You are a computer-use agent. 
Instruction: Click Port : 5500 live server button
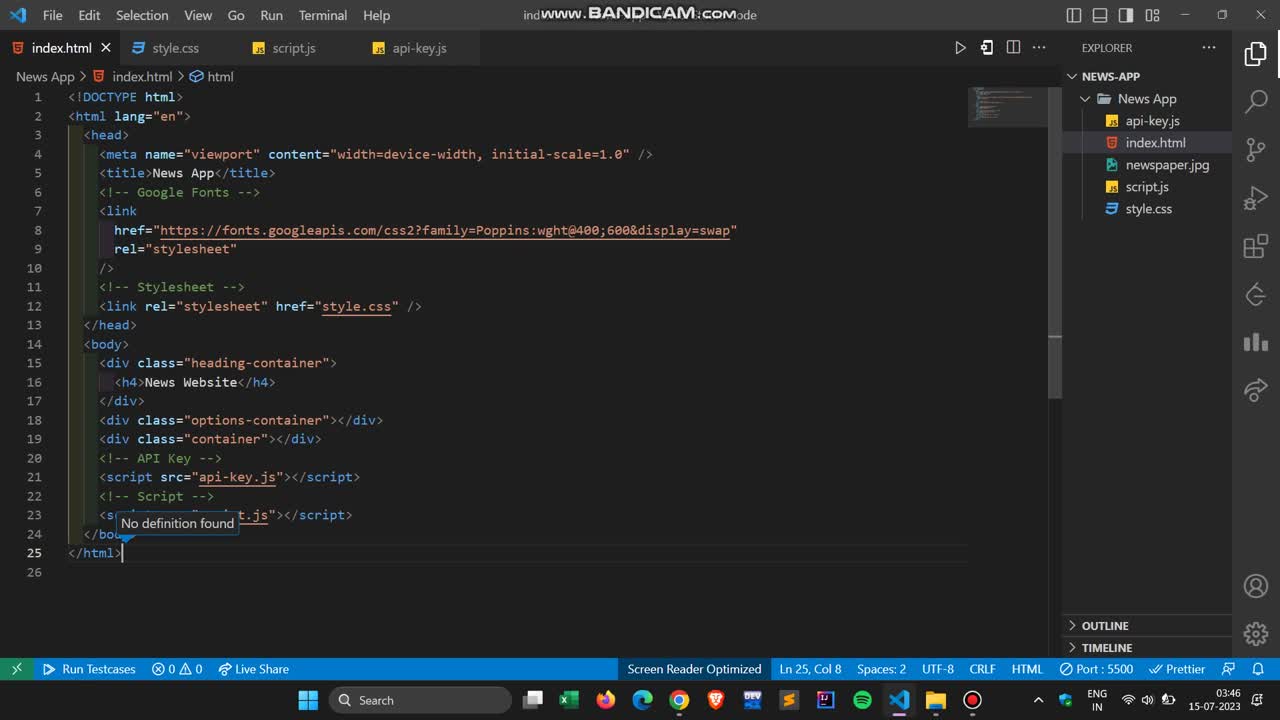pyautogui.click(x=1096, y=669)
